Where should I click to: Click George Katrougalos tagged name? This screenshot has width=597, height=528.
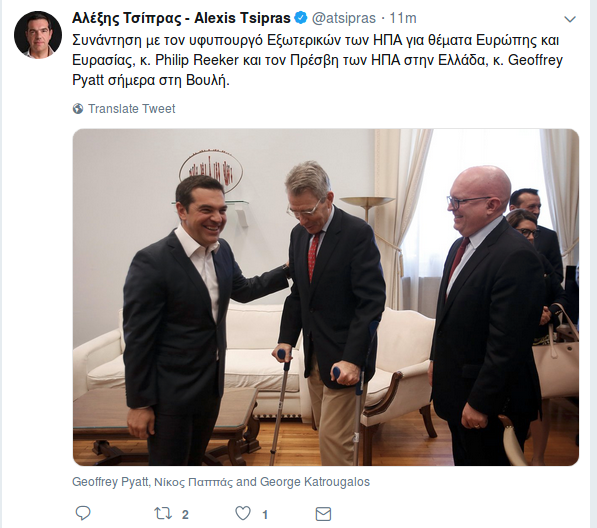(x=315, y=482)
